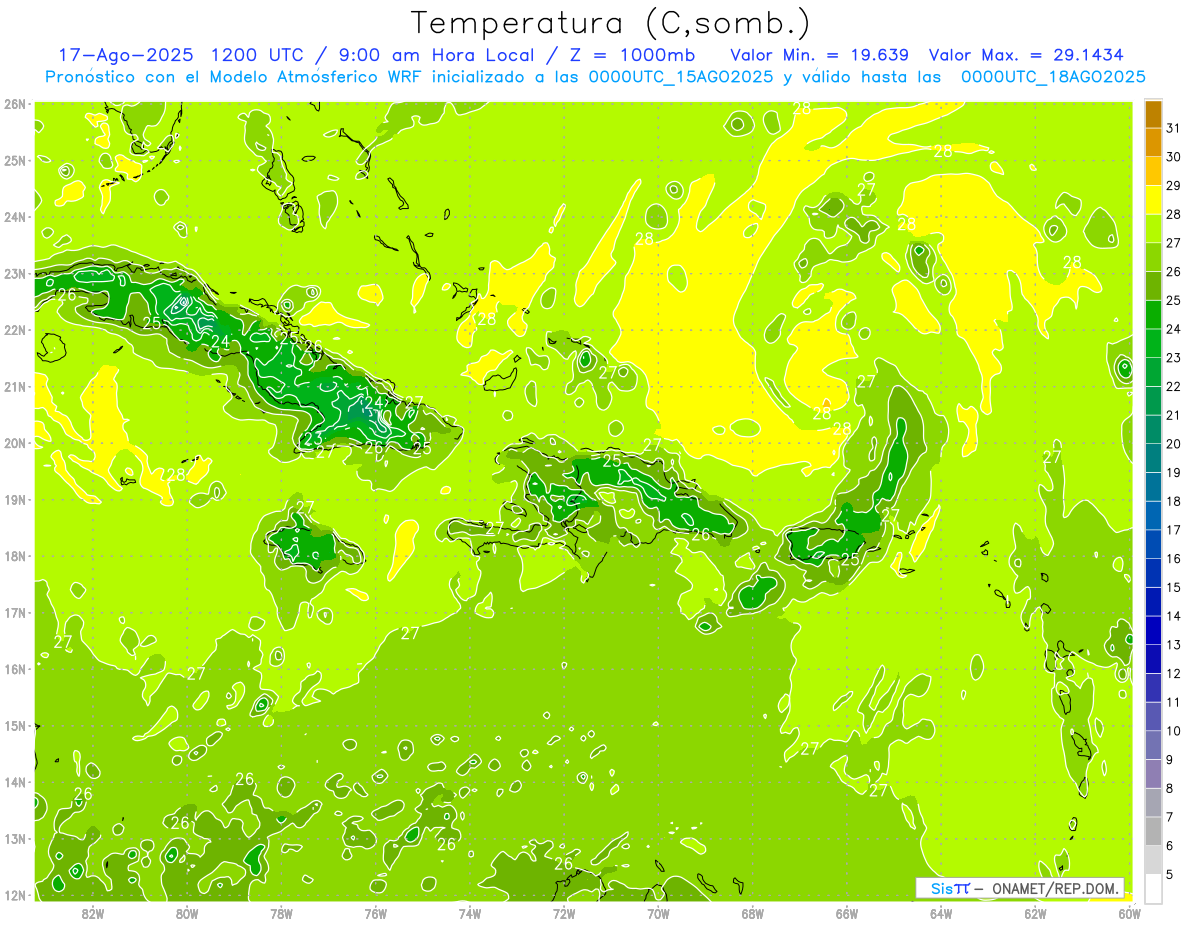Click the grey color bar segment between 6 and 7
Viewport: 1200px width, 927px height.
point(1153,831)
